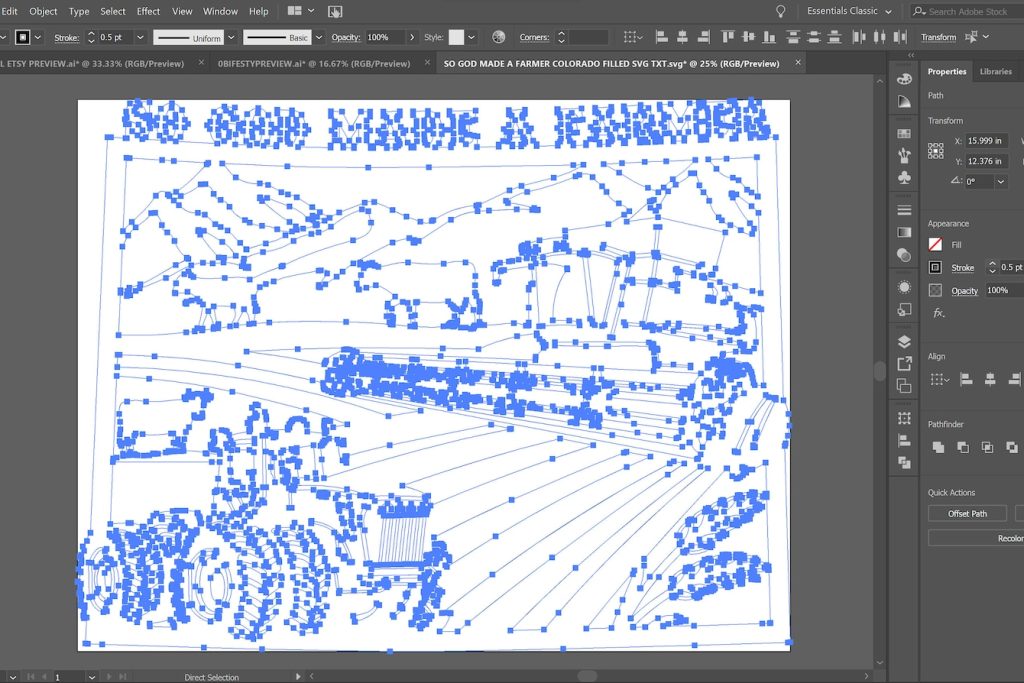Open the Color panel palette icon
The width and height of the screenshot is (1024, 683).
[904, 79]
